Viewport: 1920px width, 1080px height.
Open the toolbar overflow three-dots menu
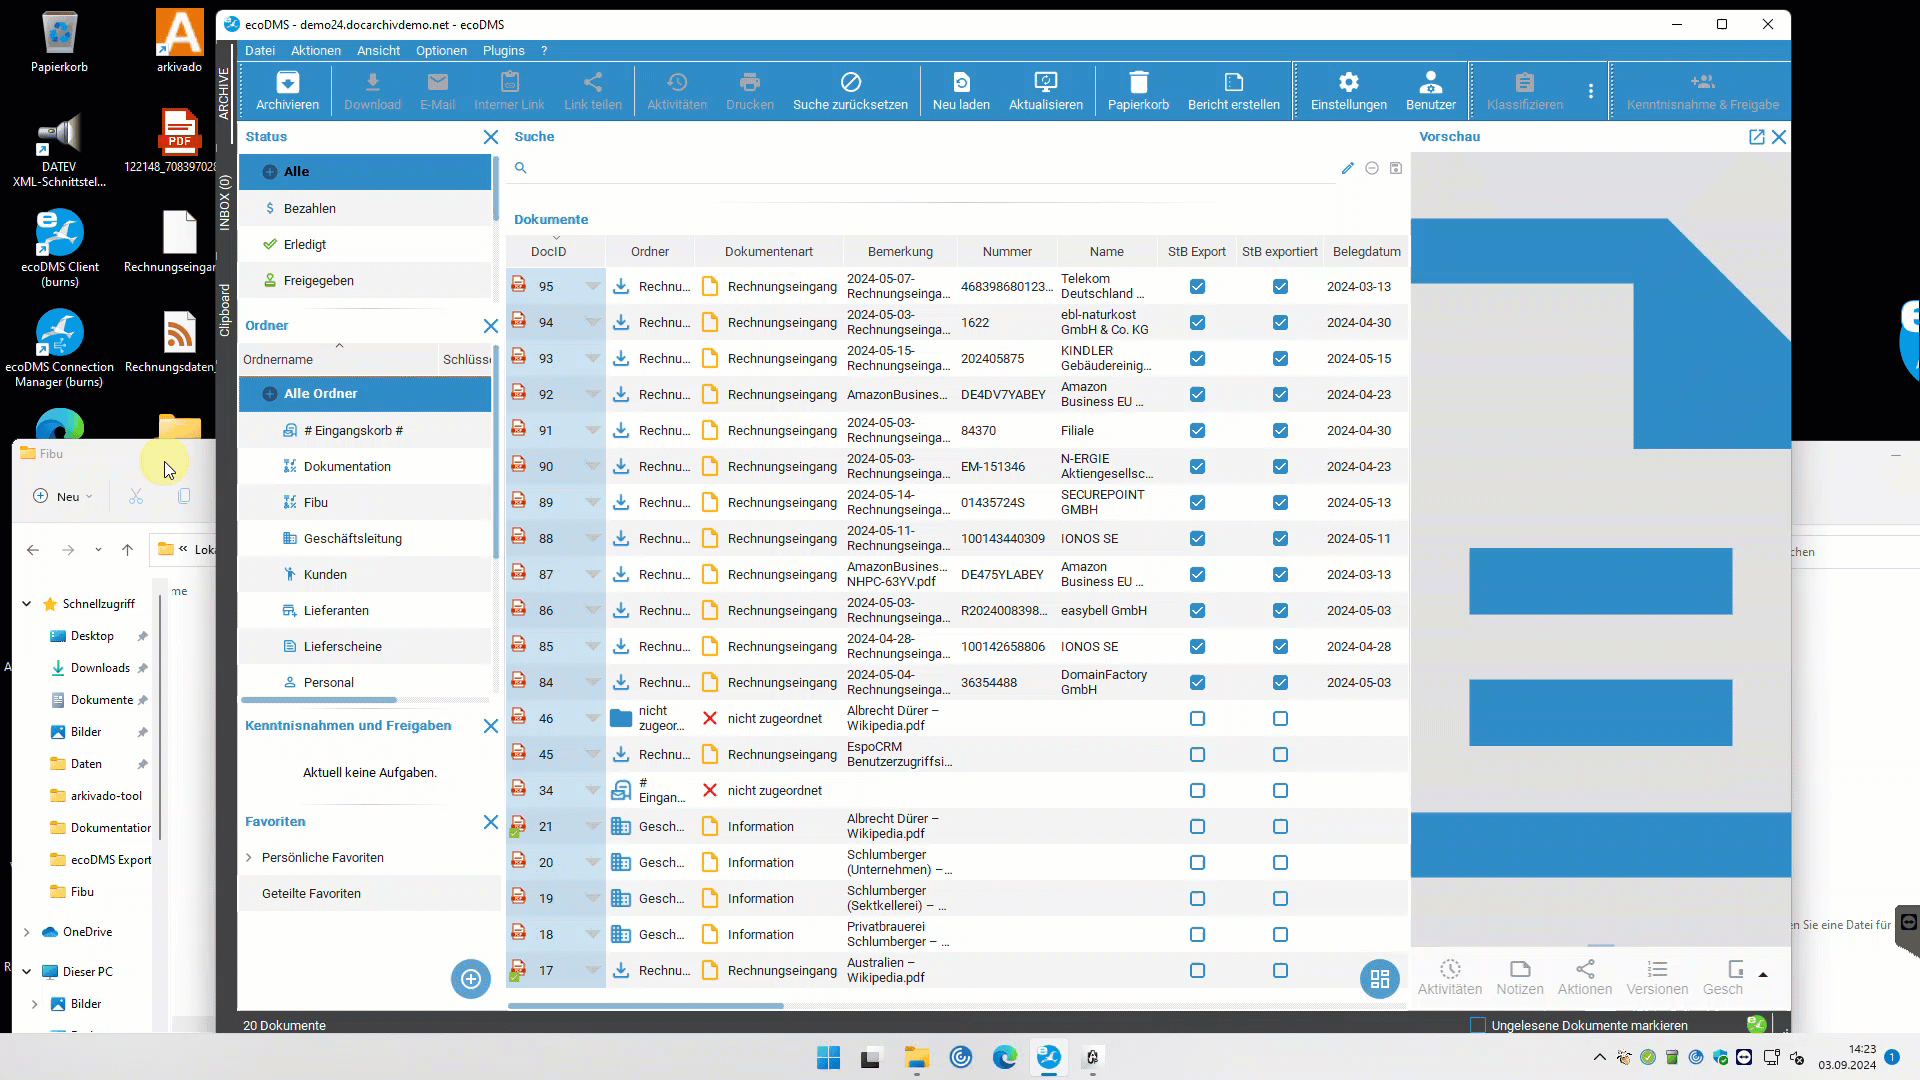point(1590,91)
